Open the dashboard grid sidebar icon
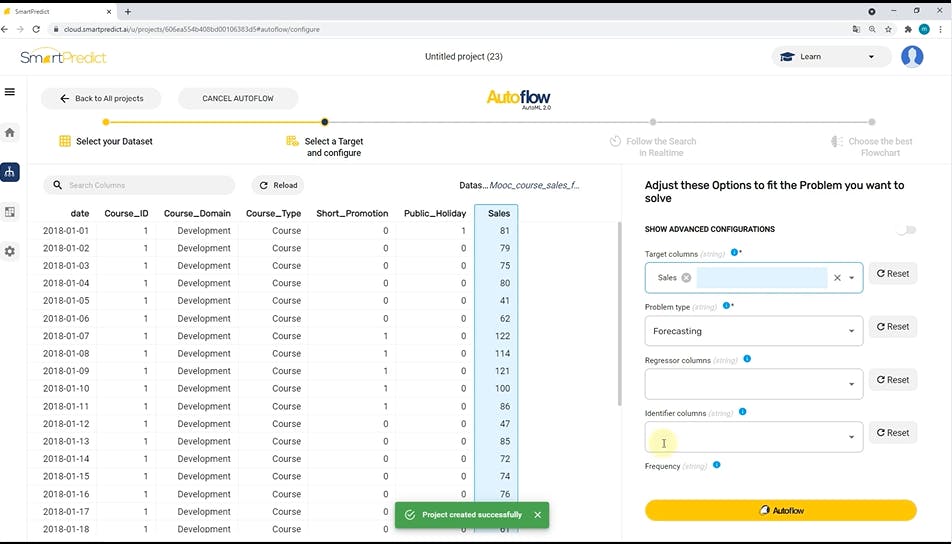This screenshot has width=952, height=544. click(10, 212)
